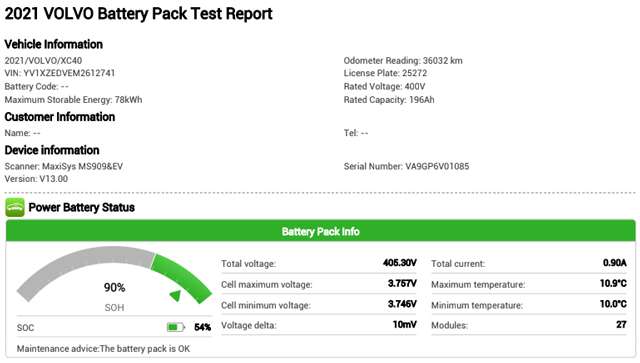Click the 54% SOC percentage

[202, 327]
